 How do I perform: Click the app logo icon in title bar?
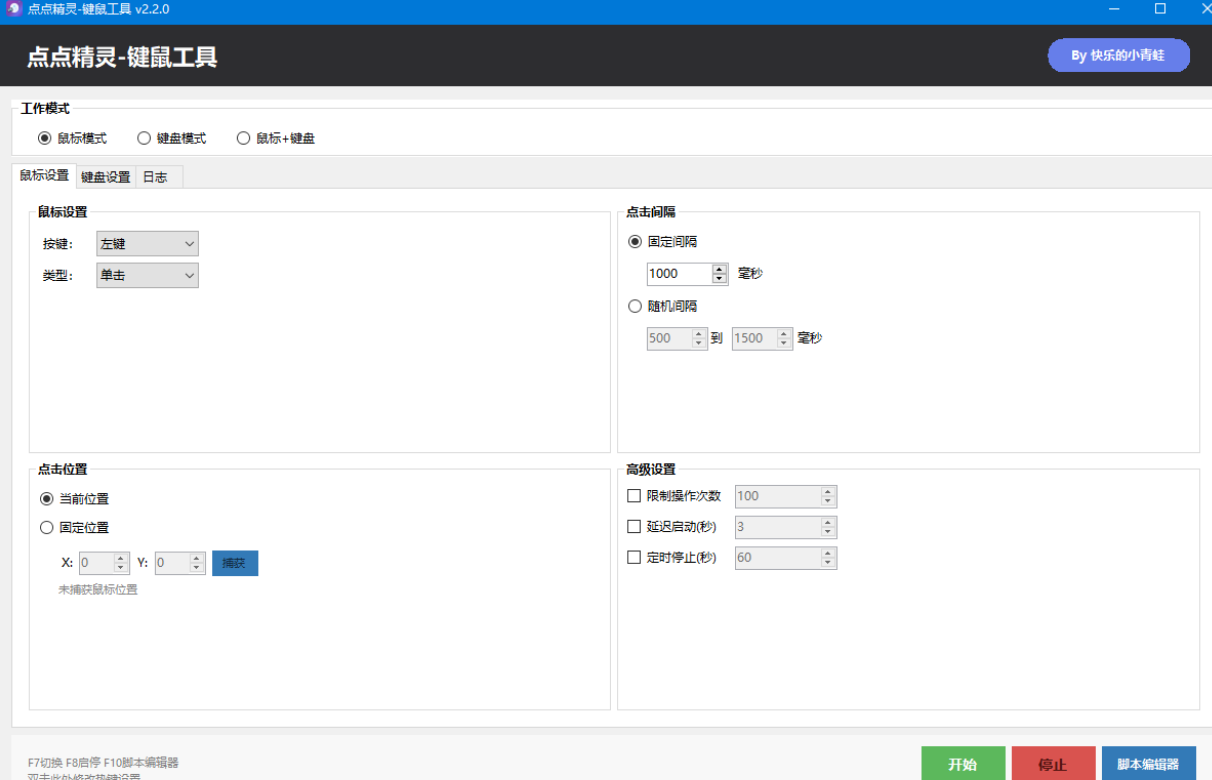coord(14,9)
